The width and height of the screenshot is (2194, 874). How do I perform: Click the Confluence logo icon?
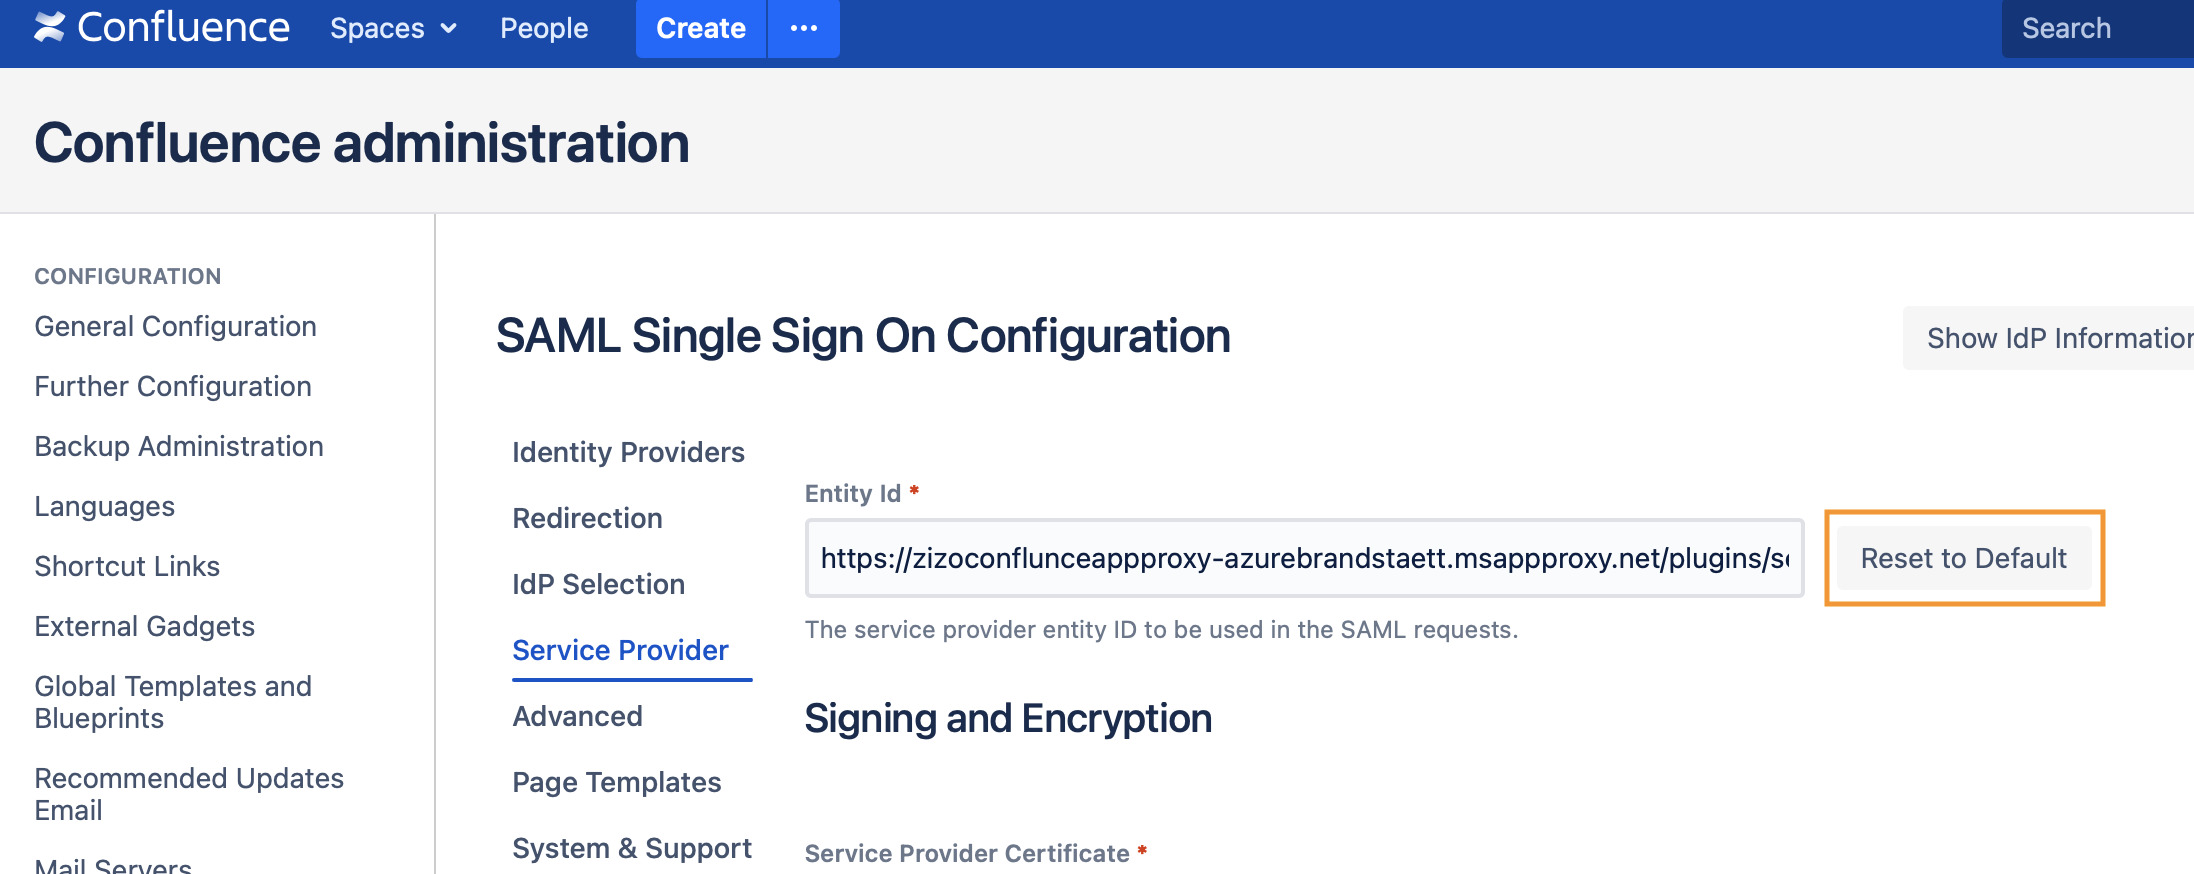pyautogui.click(x=49, y=27)
